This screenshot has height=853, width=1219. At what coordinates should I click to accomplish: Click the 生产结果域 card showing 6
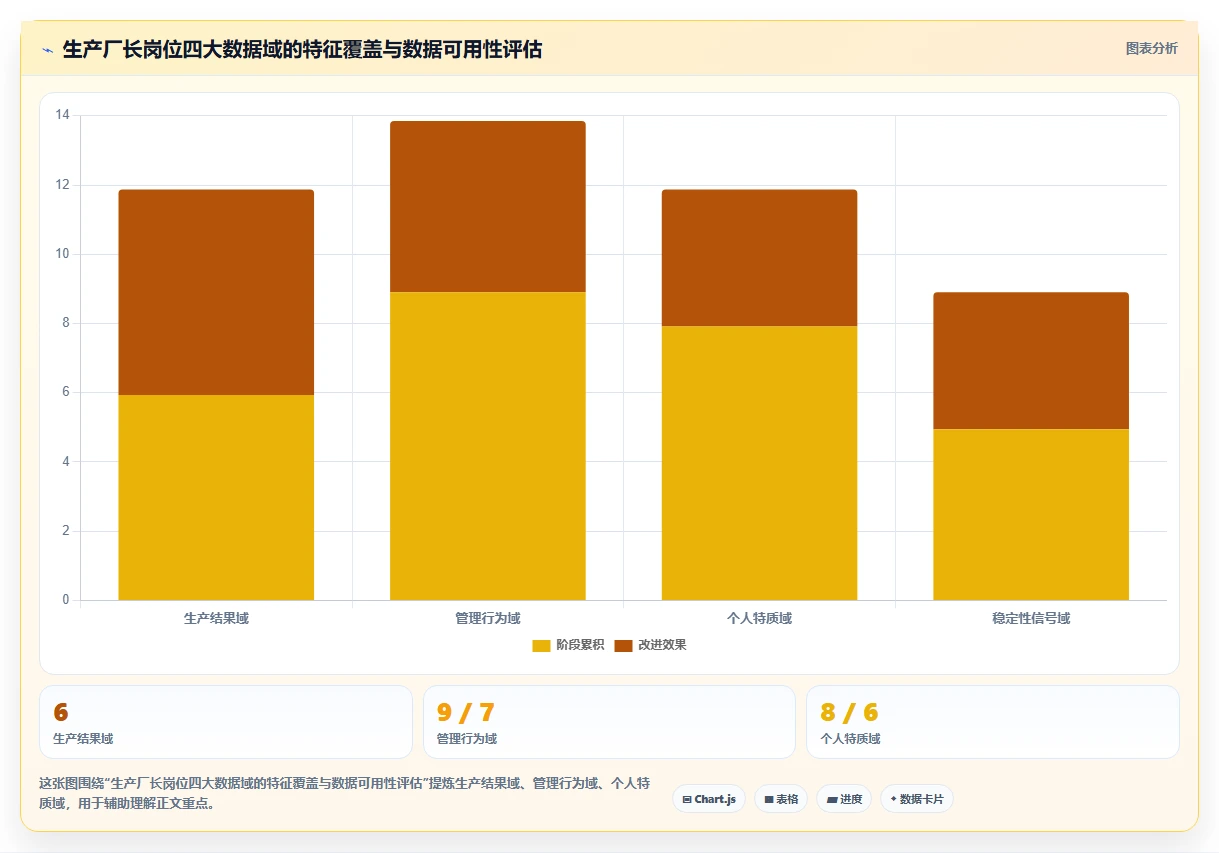pyautogui.click(x=226, y=722)
